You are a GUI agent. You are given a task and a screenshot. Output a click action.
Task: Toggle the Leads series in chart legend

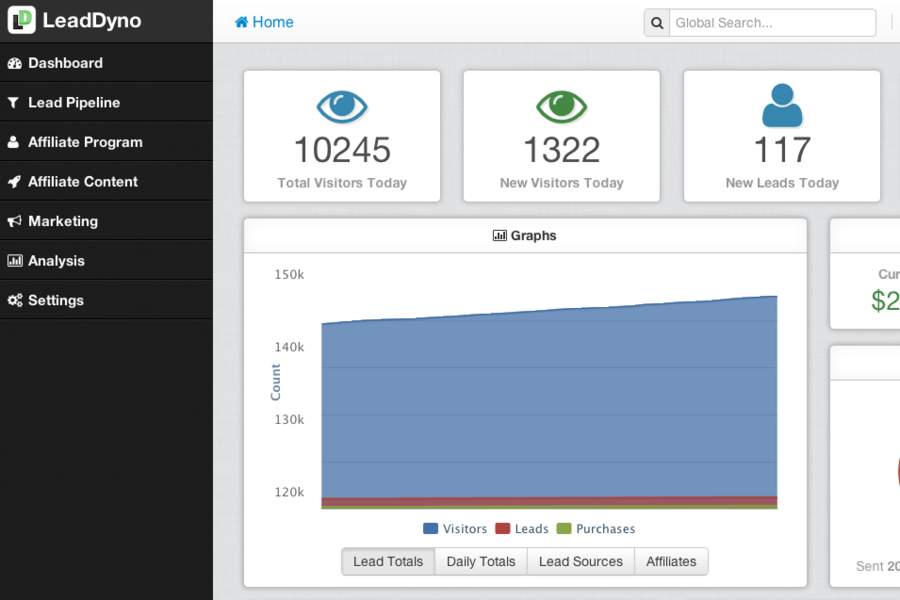point(522,529)
